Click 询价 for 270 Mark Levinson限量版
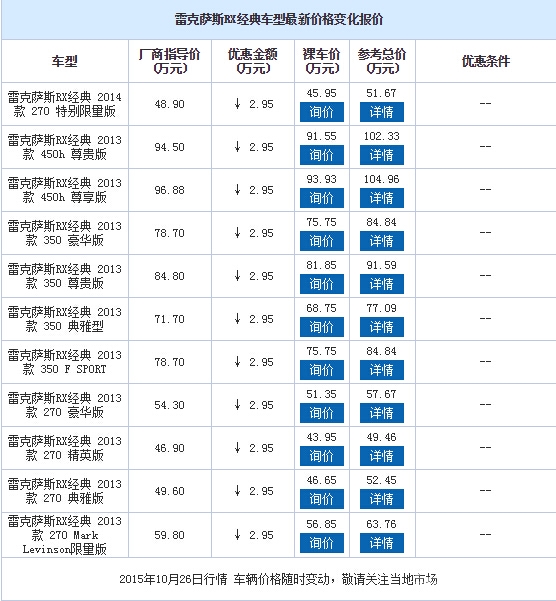 point(321,543)
